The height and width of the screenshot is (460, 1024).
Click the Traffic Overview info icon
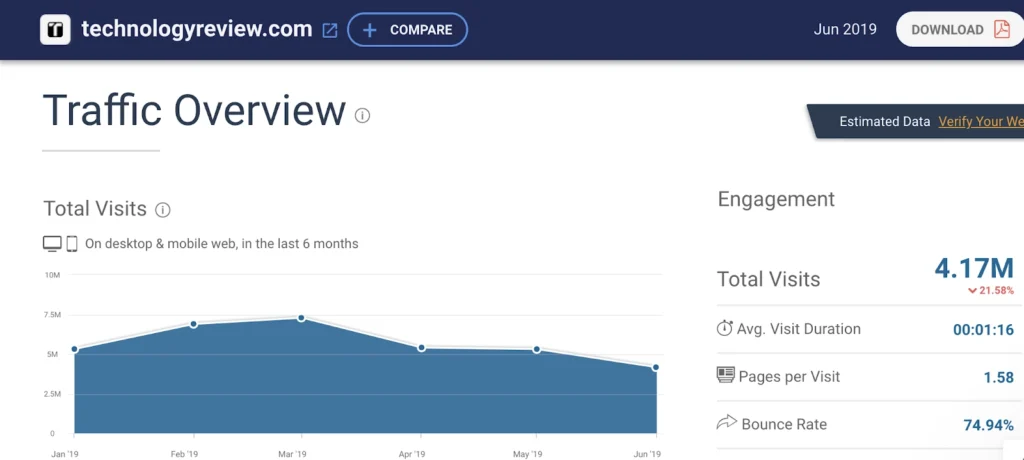pos(362,115)
